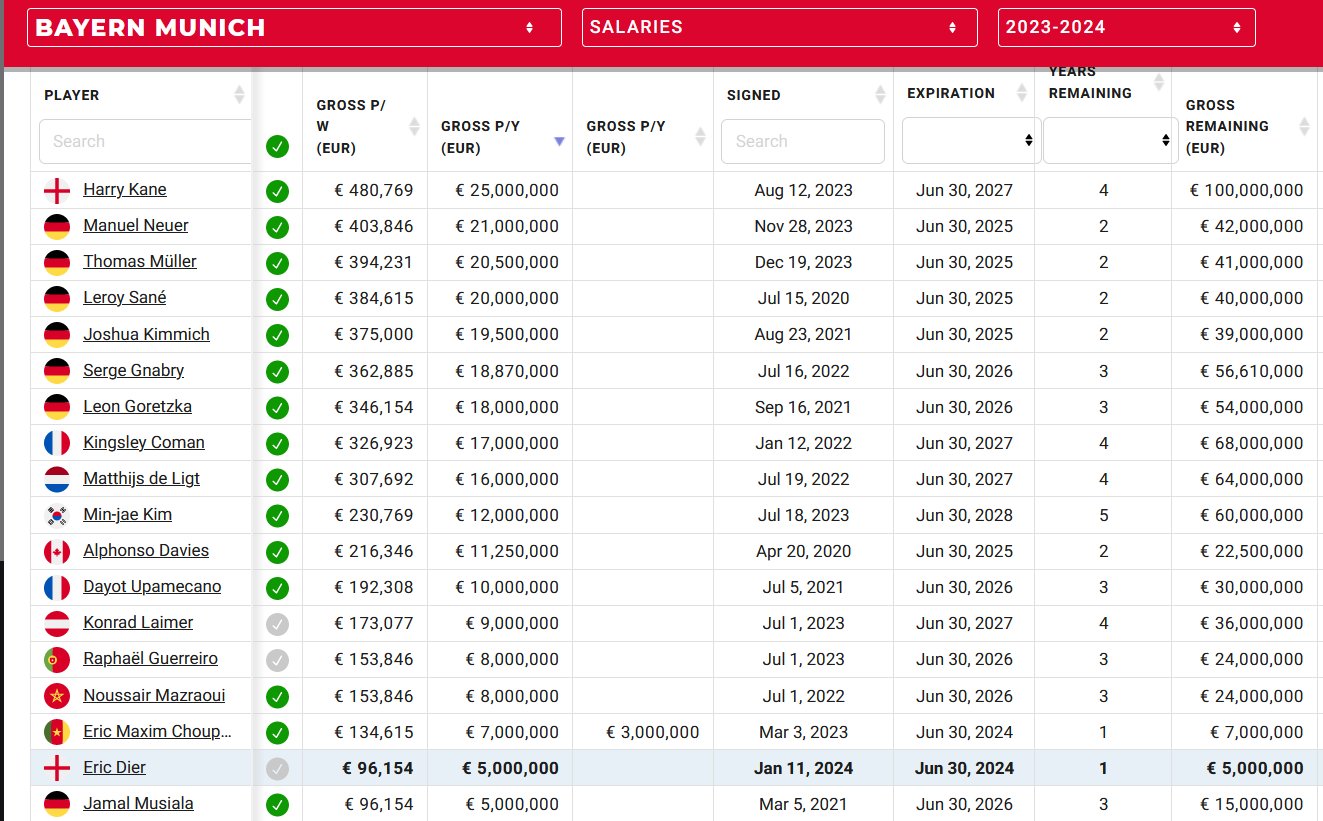
Task: Click England flag icon beside Eric Dier
Action: pyautogui.click(x=56, y=768)
